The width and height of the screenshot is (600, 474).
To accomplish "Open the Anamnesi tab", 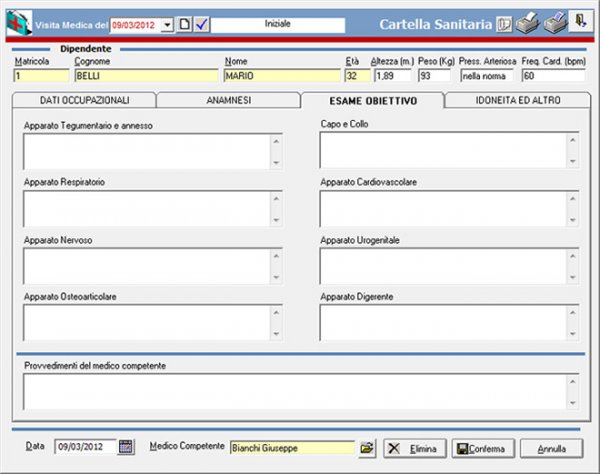I will click(x=229, y=100).
